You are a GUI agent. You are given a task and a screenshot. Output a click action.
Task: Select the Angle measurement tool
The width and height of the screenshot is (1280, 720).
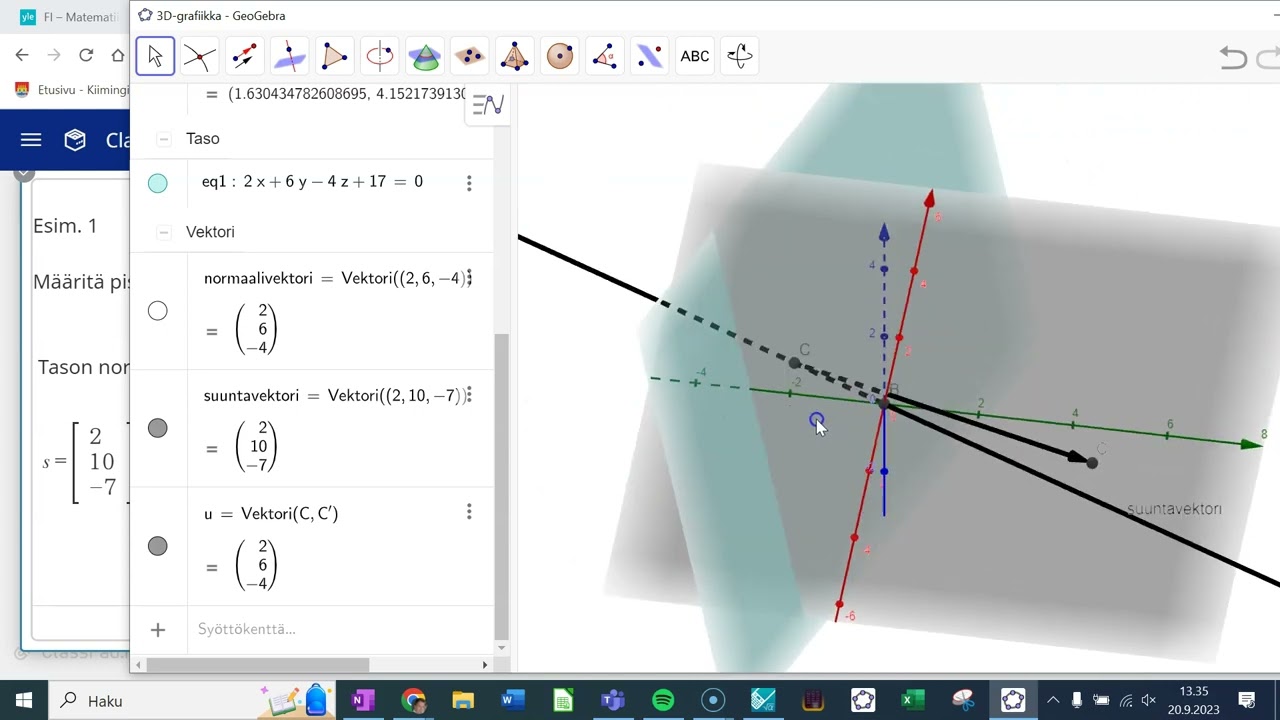[x=605, y=56]
